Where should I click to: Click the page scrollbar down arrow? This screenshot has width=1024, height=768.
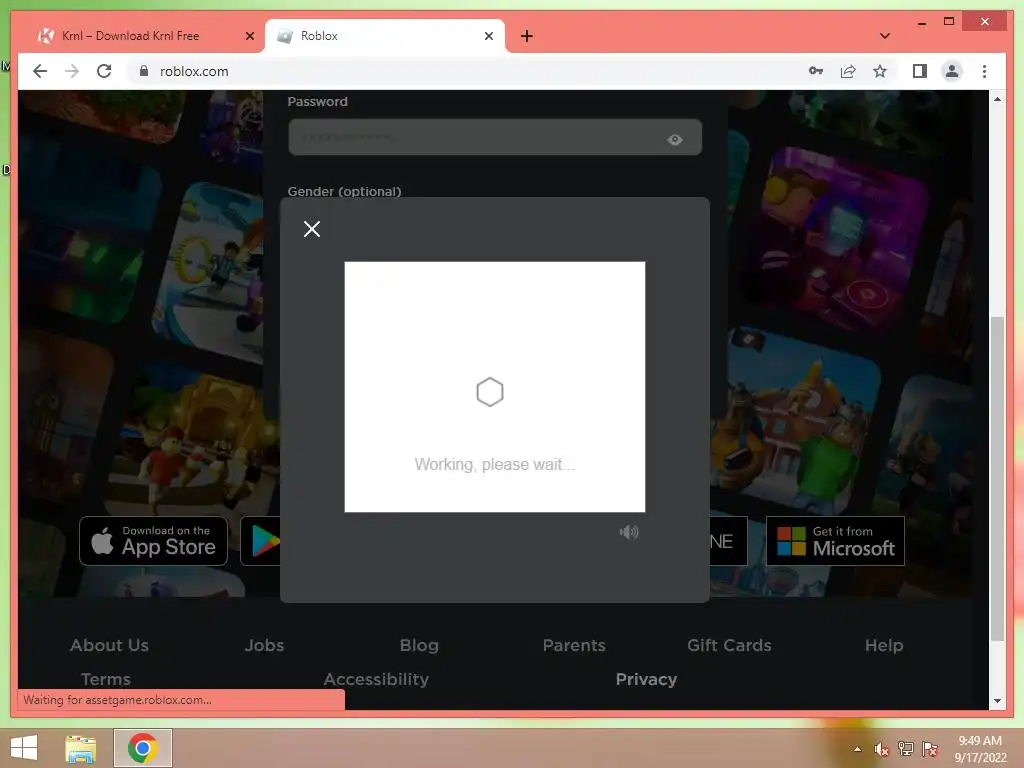tap(997, 701)
